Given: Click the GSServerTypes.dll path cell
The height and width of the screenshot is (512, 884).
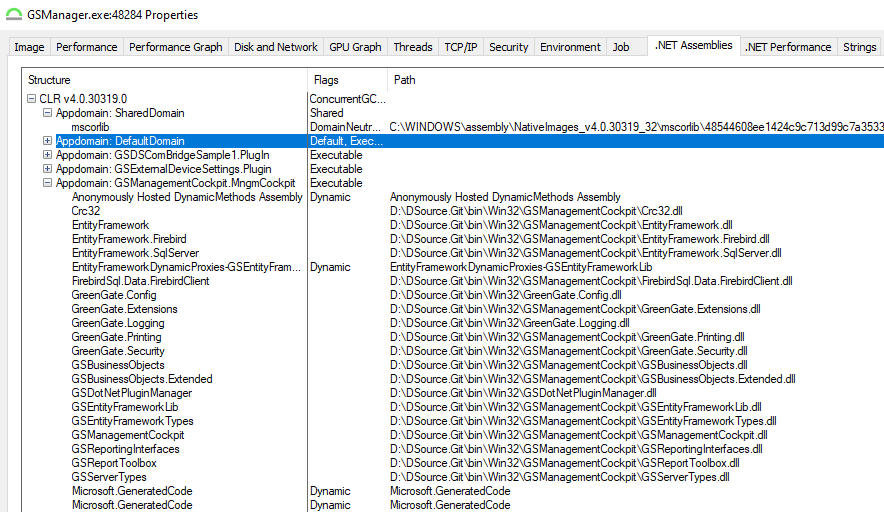Looking at the screenshot, I should [559, 477].
